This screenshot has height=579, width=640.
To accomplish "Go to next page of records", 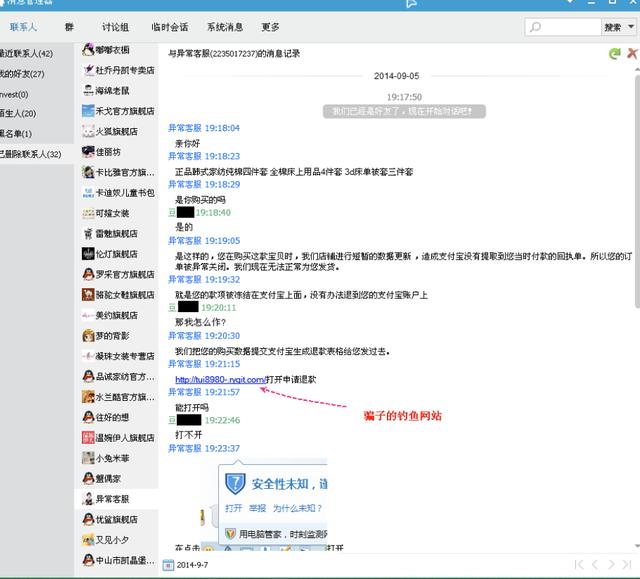I will [x=611, y=564].
